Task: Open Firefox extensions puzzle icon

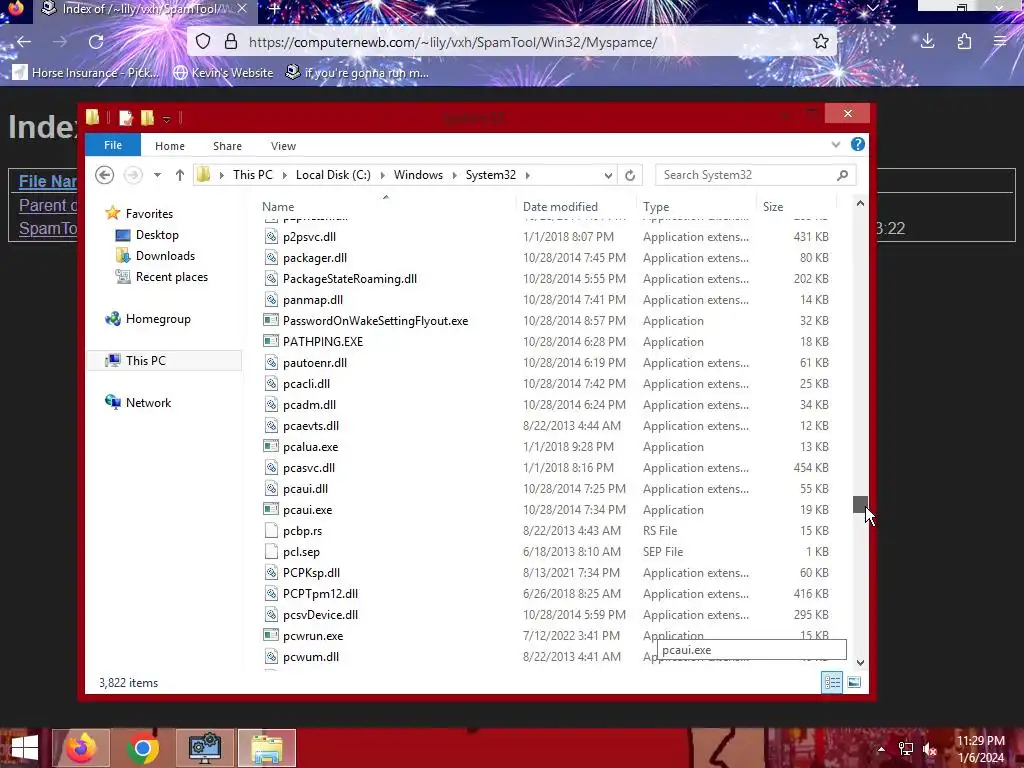Action: (965, 42)
